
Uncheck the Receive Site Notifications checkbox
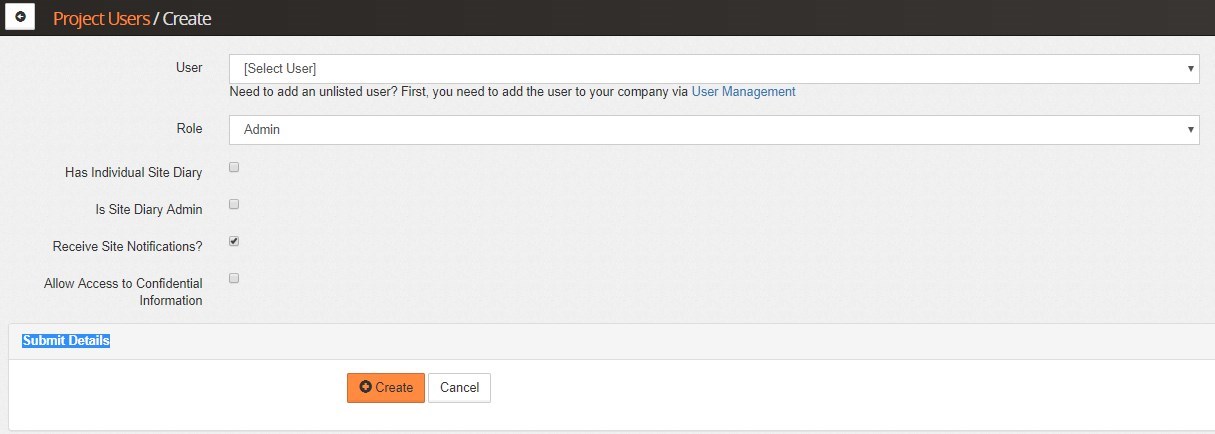click(x=234, y=241)
